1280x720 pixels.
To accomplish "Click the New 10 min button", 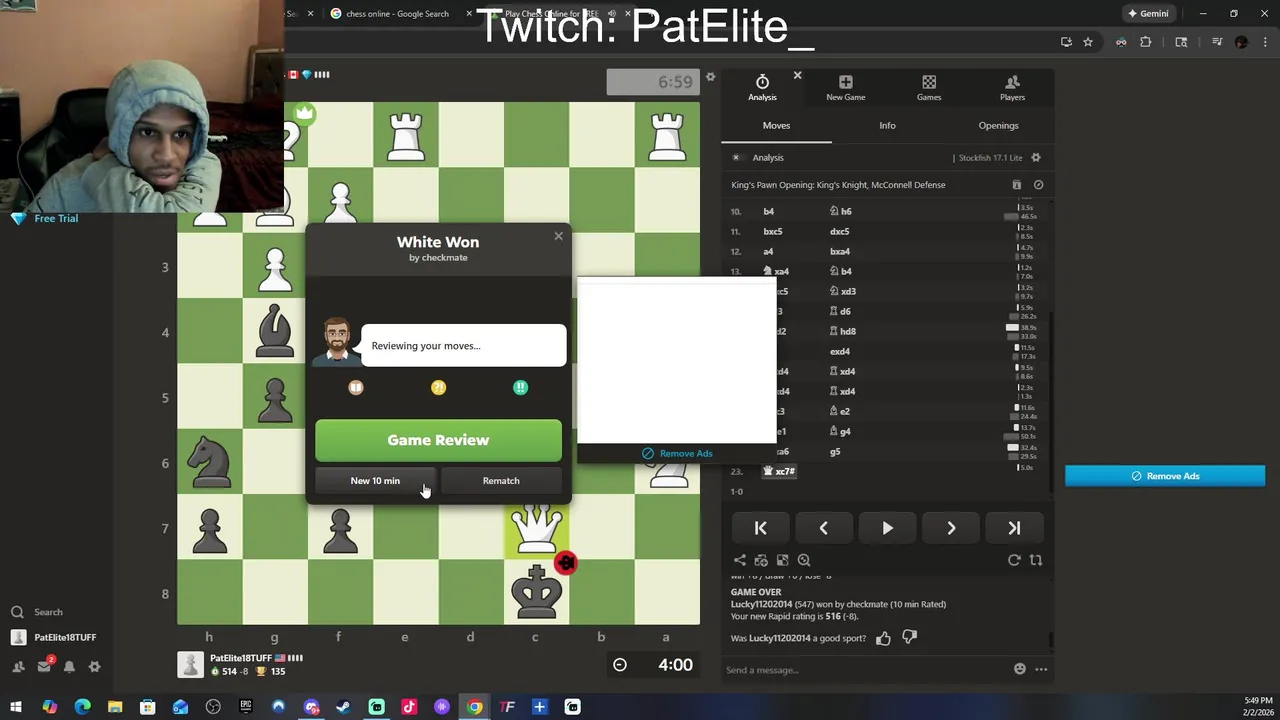I will pos(375,481).
